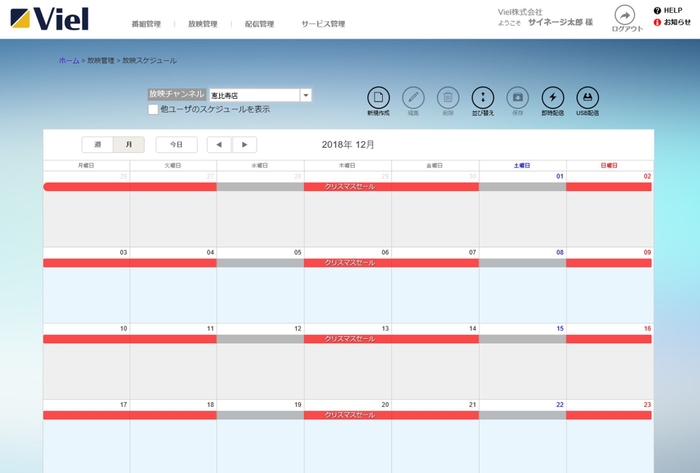Click the USB配信 icon
The width and height of the screenshot is (700, 473).
click(x=587, y=98)
